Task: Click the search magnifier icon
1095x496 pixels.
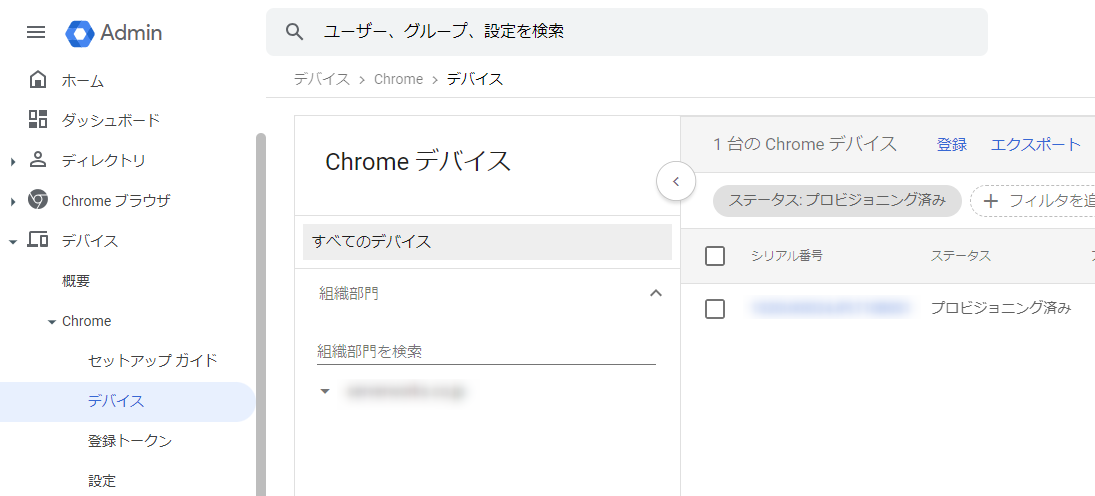Action: point(295,31)
